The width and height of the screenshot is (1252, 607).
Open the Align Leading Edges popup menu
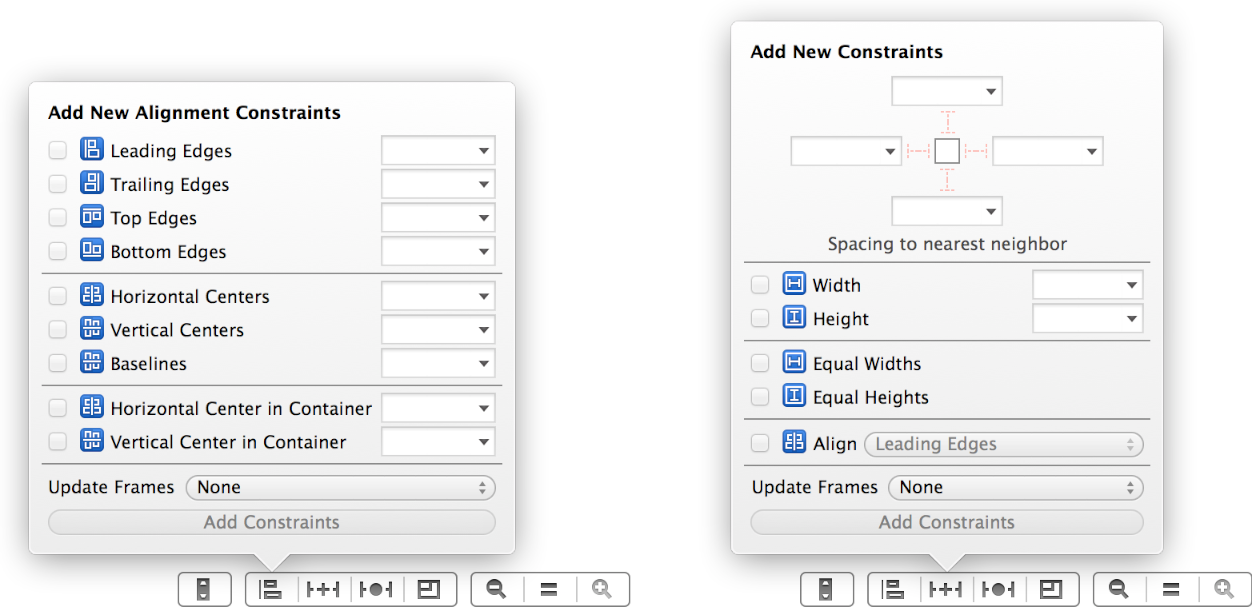pos(1003,444)
